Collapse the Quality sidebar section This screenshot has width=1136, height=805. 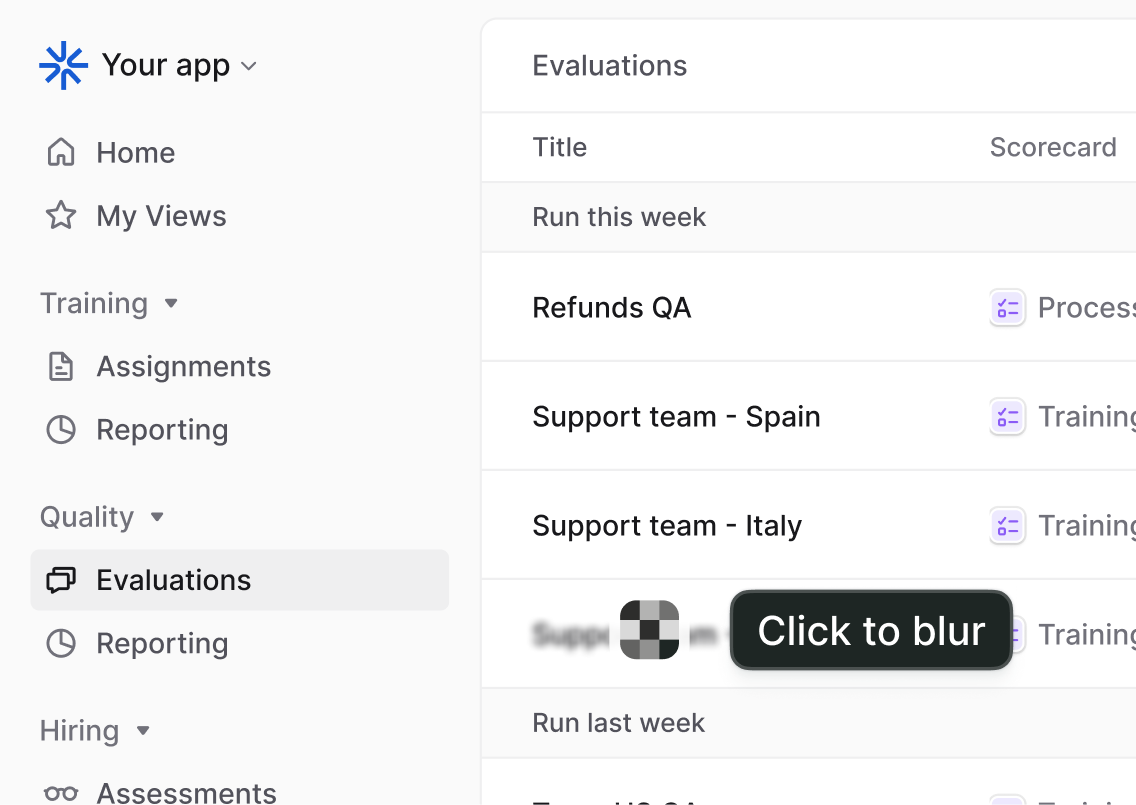pos(157,517)
